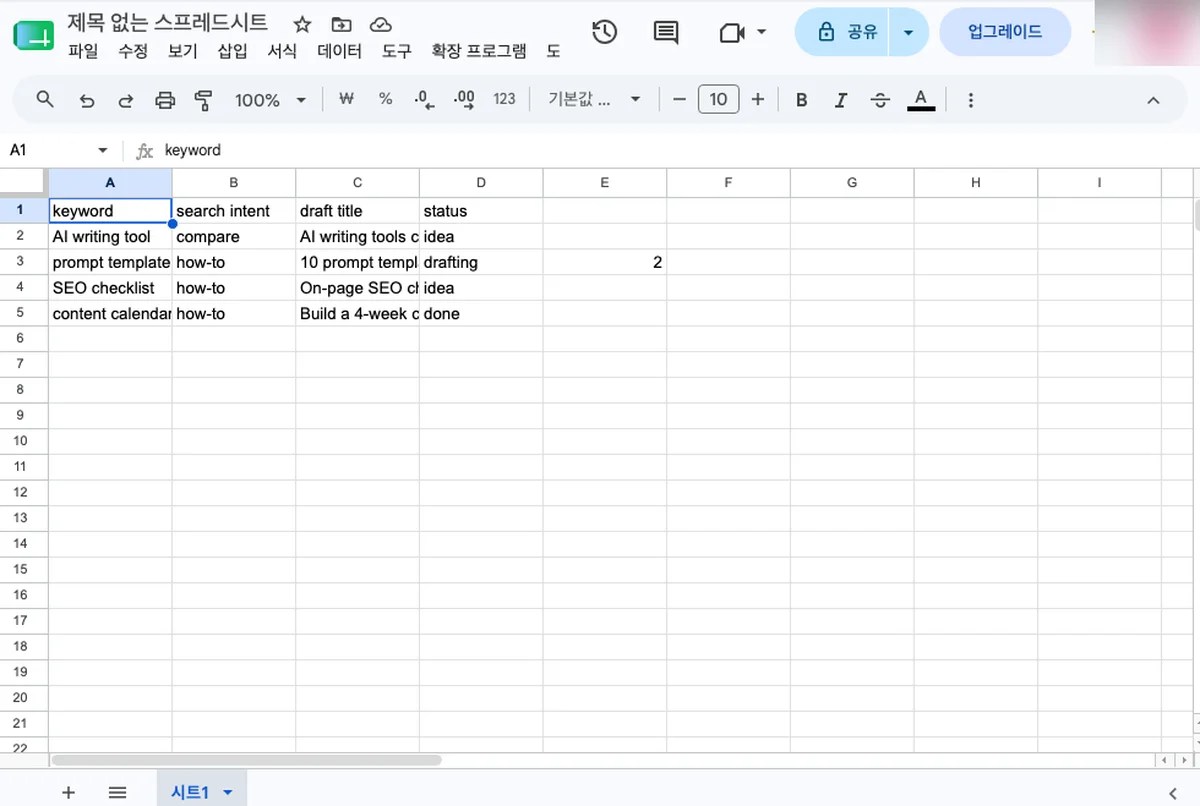Activate the paint format roller
1200x806 pixels.
(204, 100)
